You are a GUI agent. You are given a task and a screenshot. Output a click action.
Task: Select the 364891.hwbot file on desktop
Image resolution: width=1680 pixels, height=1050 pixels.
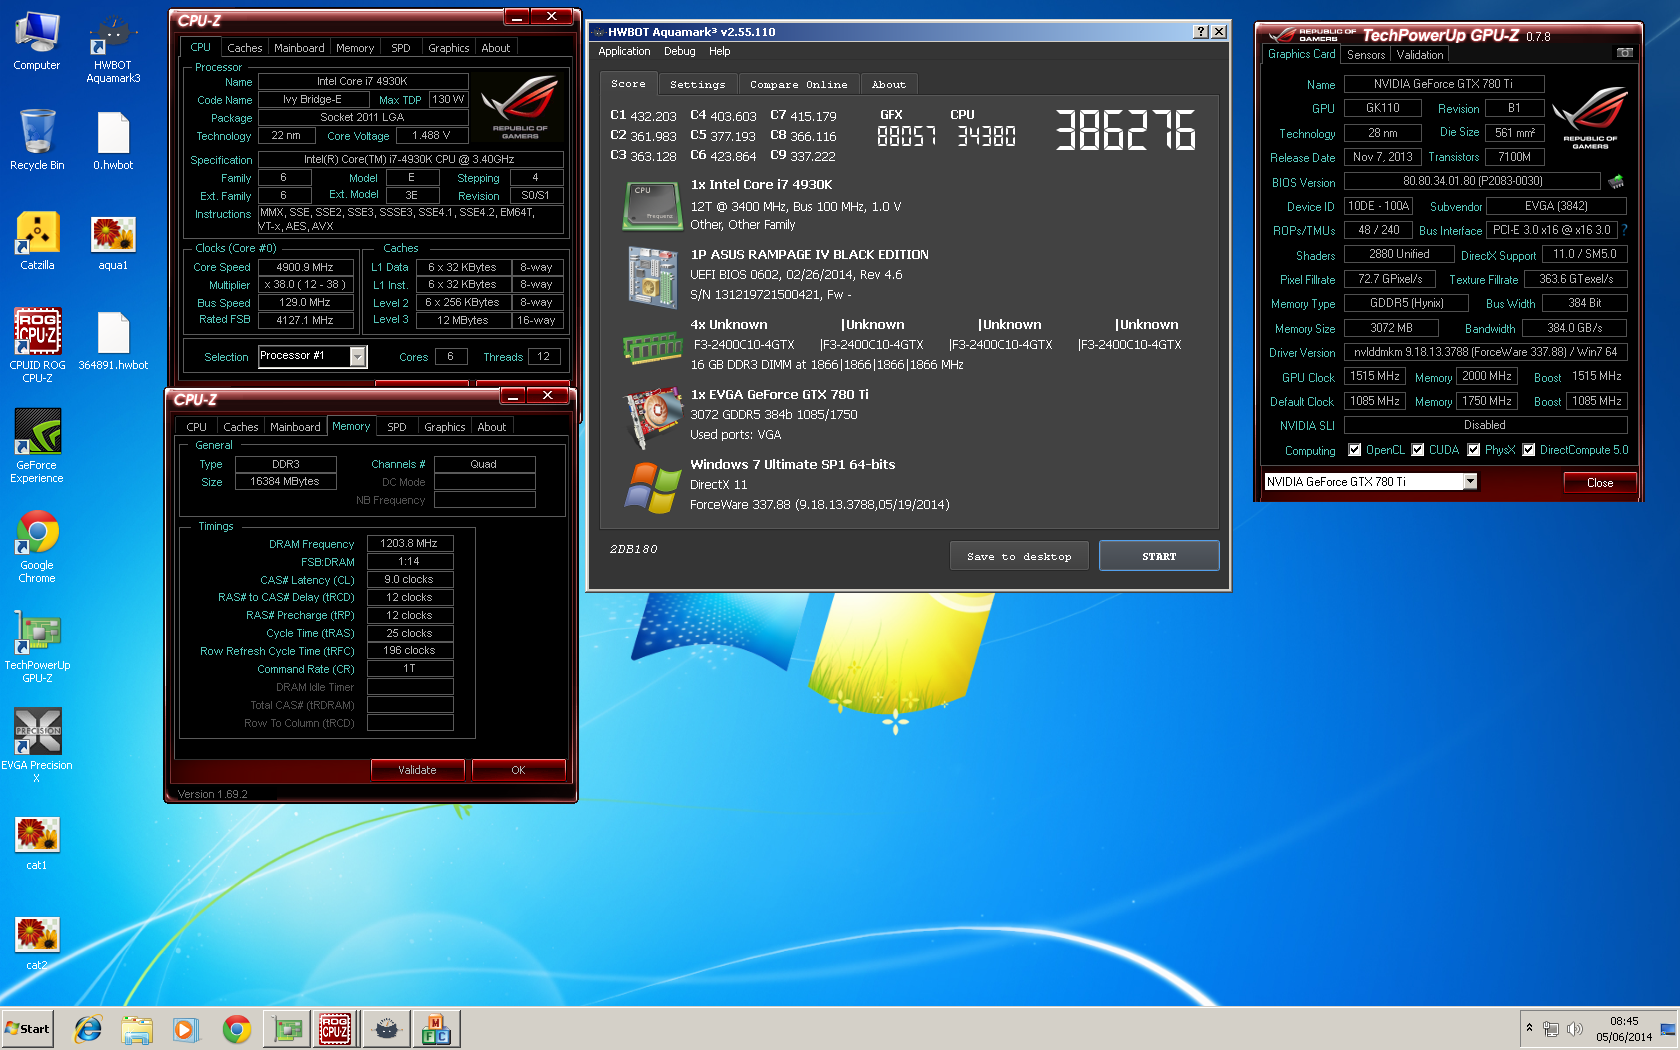113,341
